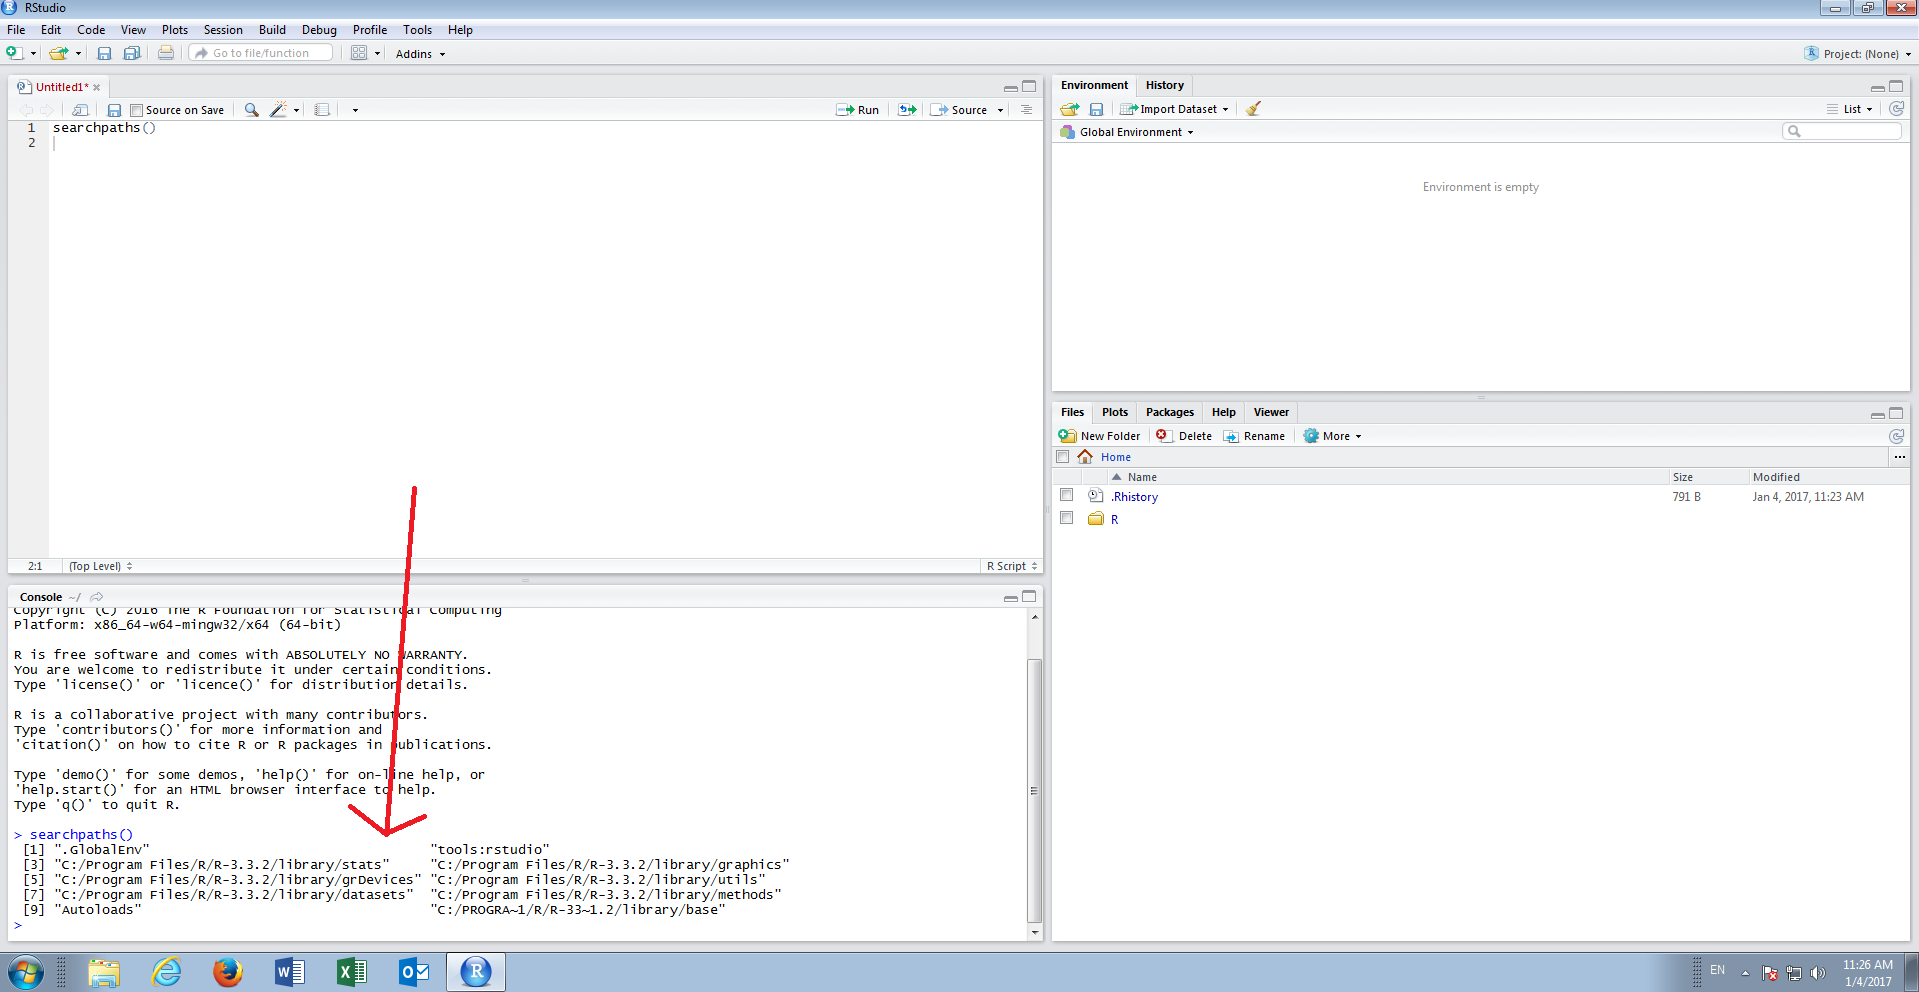This screenshot has height=992, width=1919.
Task: Expand the Open recent files dropdown arrow
Action: click(78, 54)
